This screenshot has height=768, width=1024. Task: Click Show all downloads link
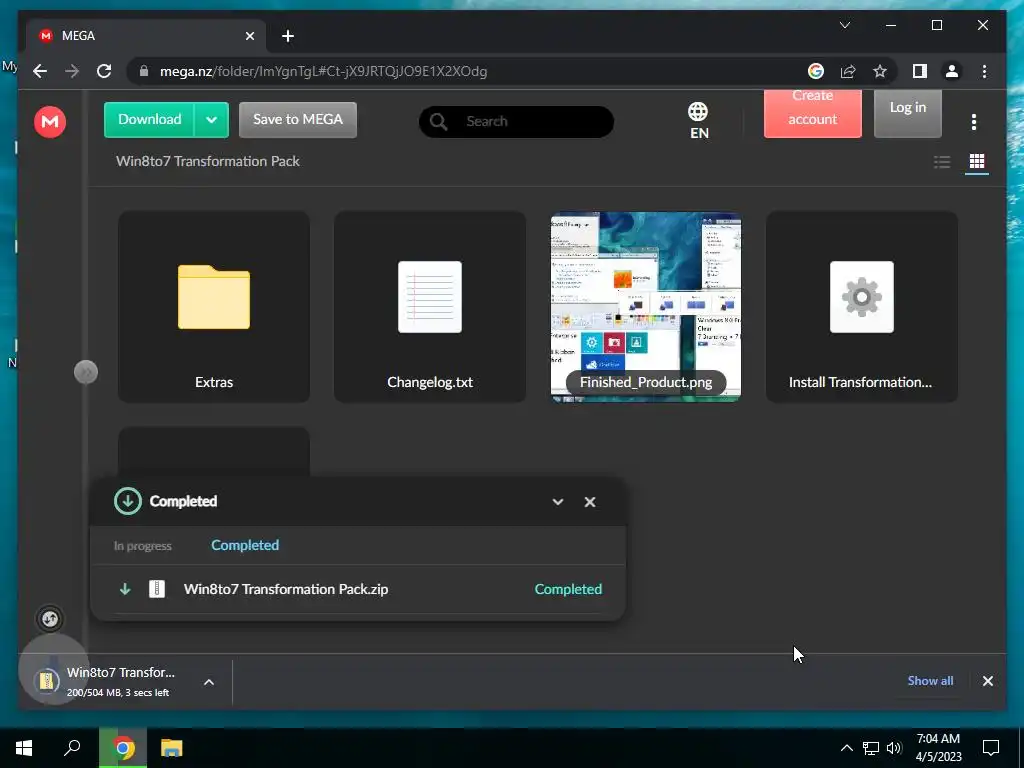[x=930, y=680]
